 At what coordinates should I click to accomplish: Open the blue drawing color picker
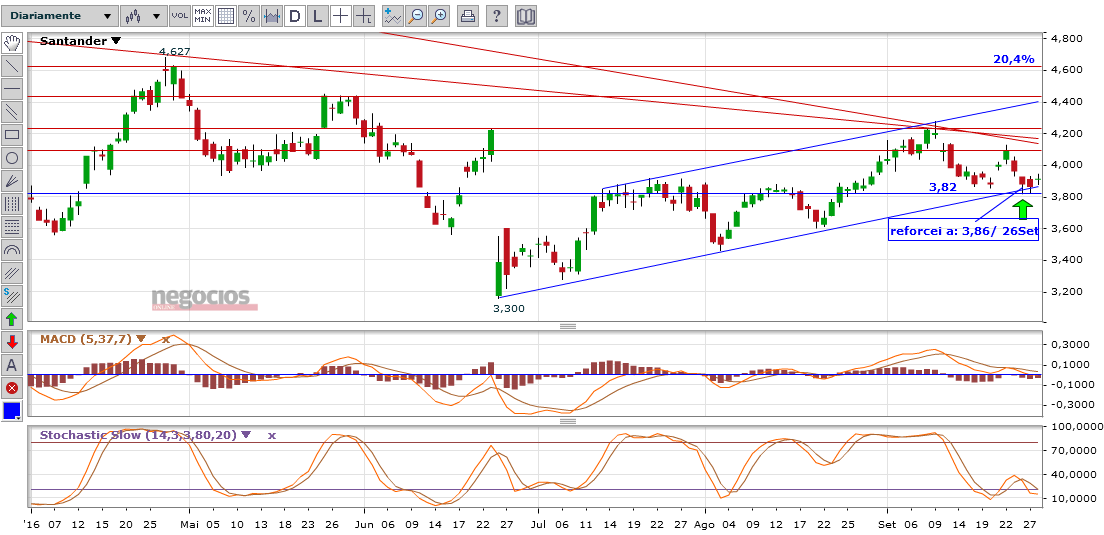tap(11, 411)
